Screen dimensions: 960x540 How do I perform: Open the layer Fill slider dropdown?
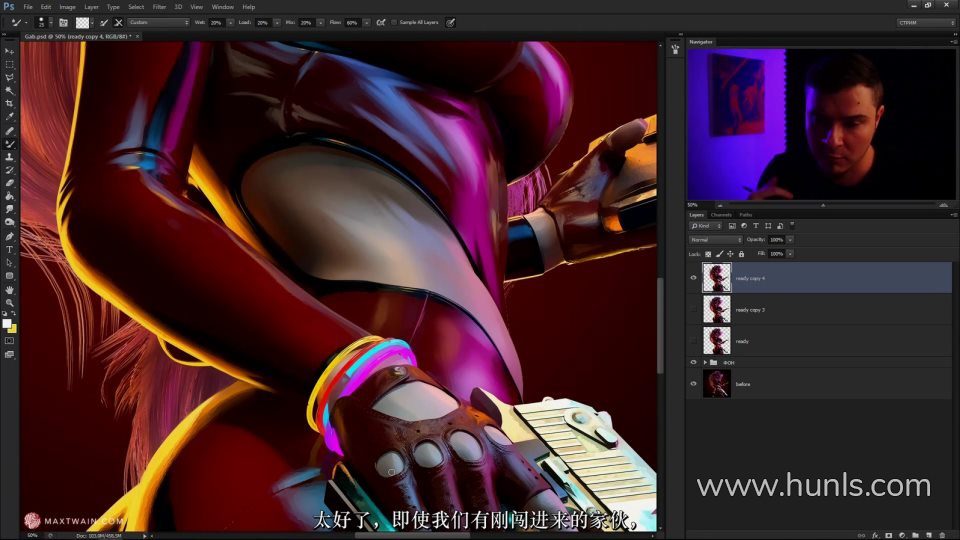[790, 253]
